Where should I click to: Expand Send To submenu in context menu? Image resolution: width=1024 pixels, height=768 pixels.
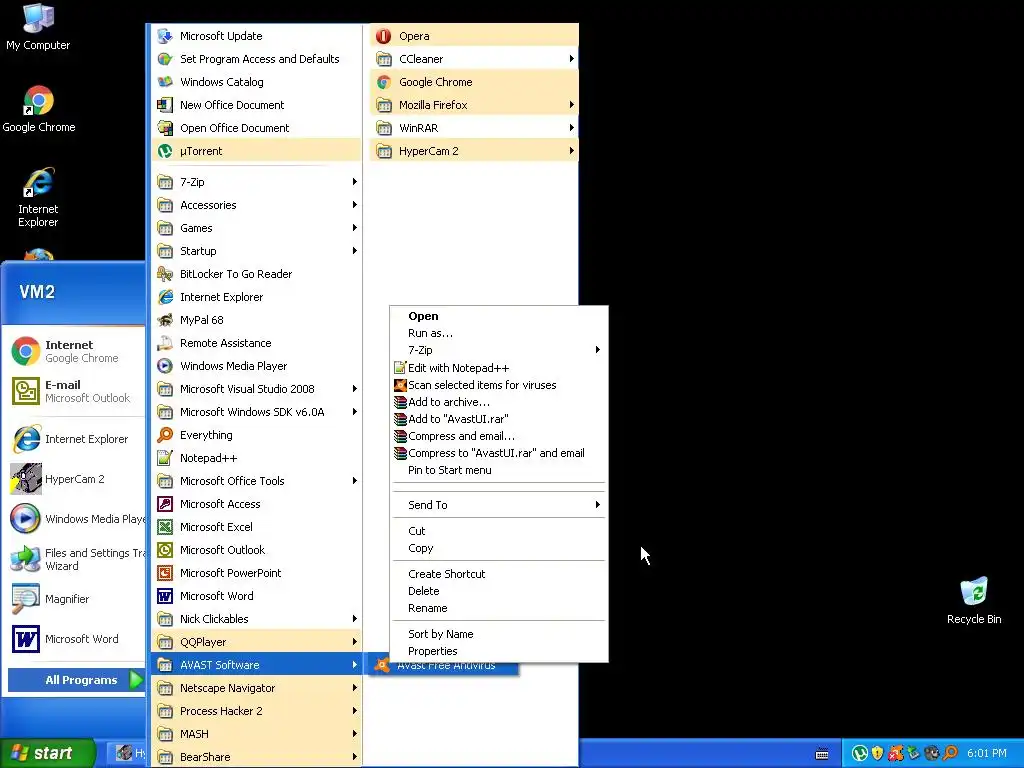(498, 505)
